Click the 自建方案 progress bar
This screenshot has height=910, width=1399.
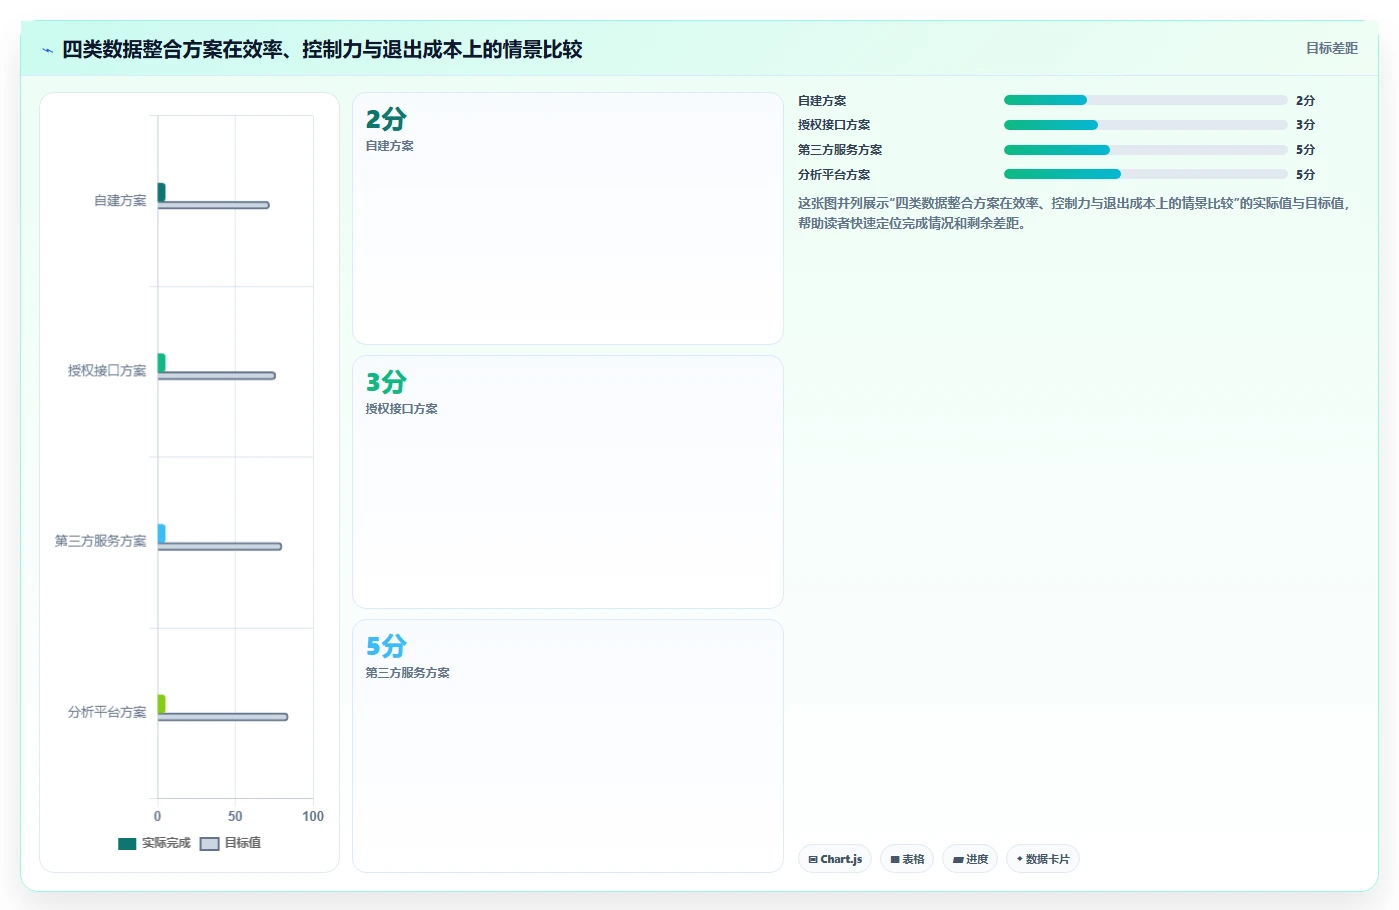pos(1146,100)
